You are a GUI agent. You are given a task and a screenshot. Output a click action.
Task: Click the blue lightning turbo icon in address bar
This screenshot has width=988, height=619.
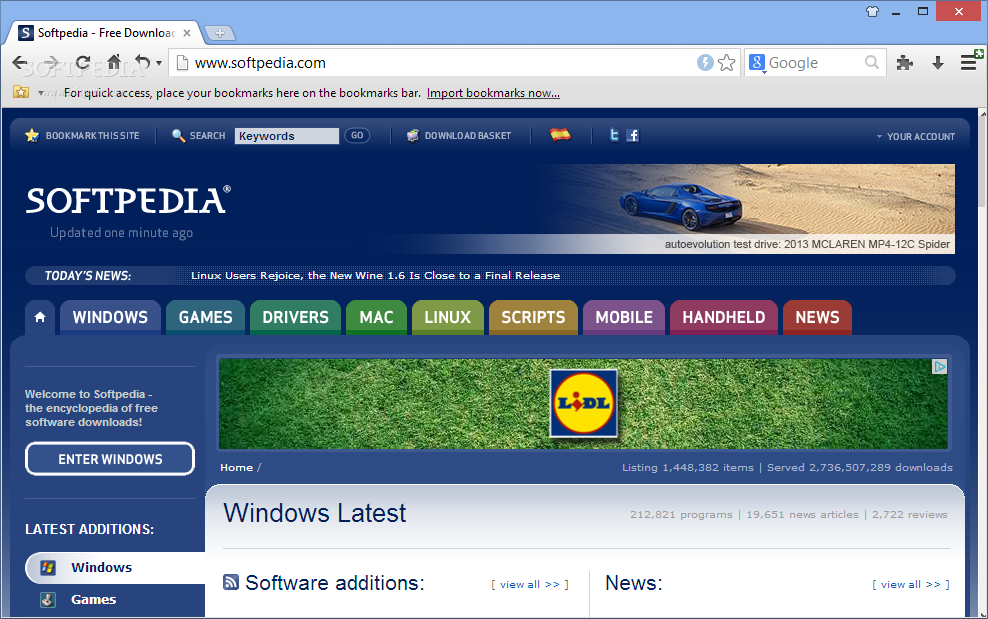(x=705, y=62)
